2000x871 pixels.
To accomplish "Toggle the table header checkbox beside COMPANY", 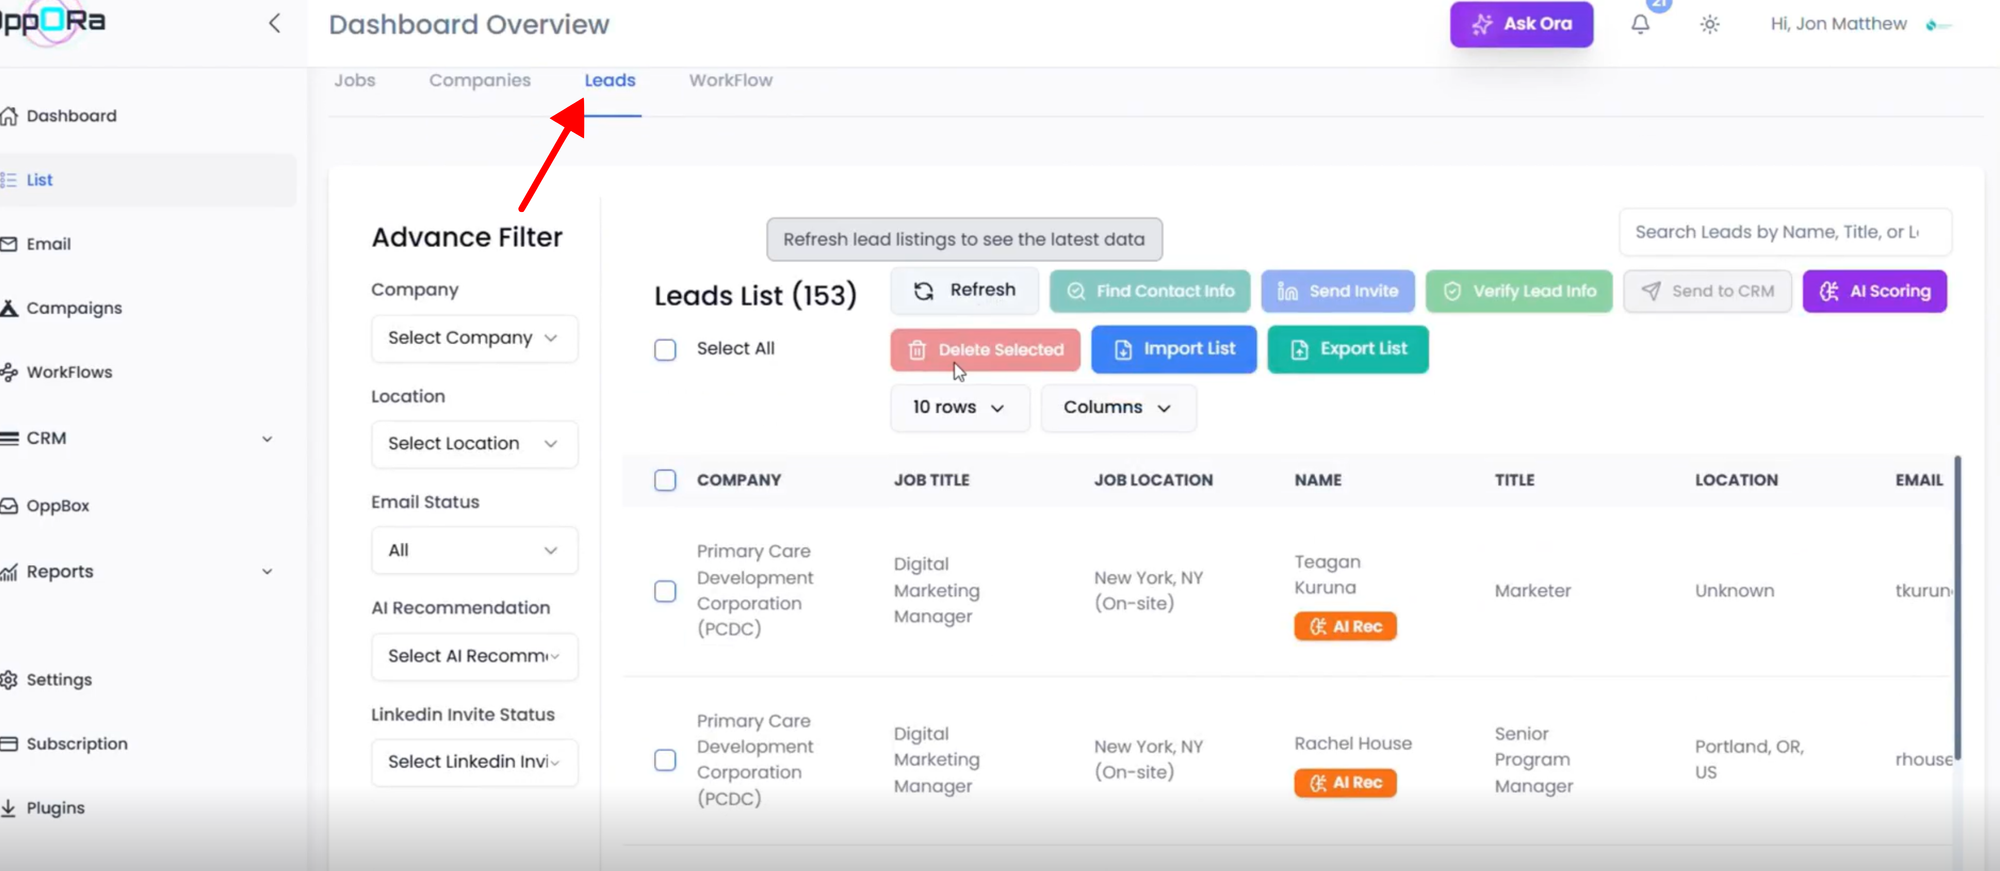I will coord(665,480).
